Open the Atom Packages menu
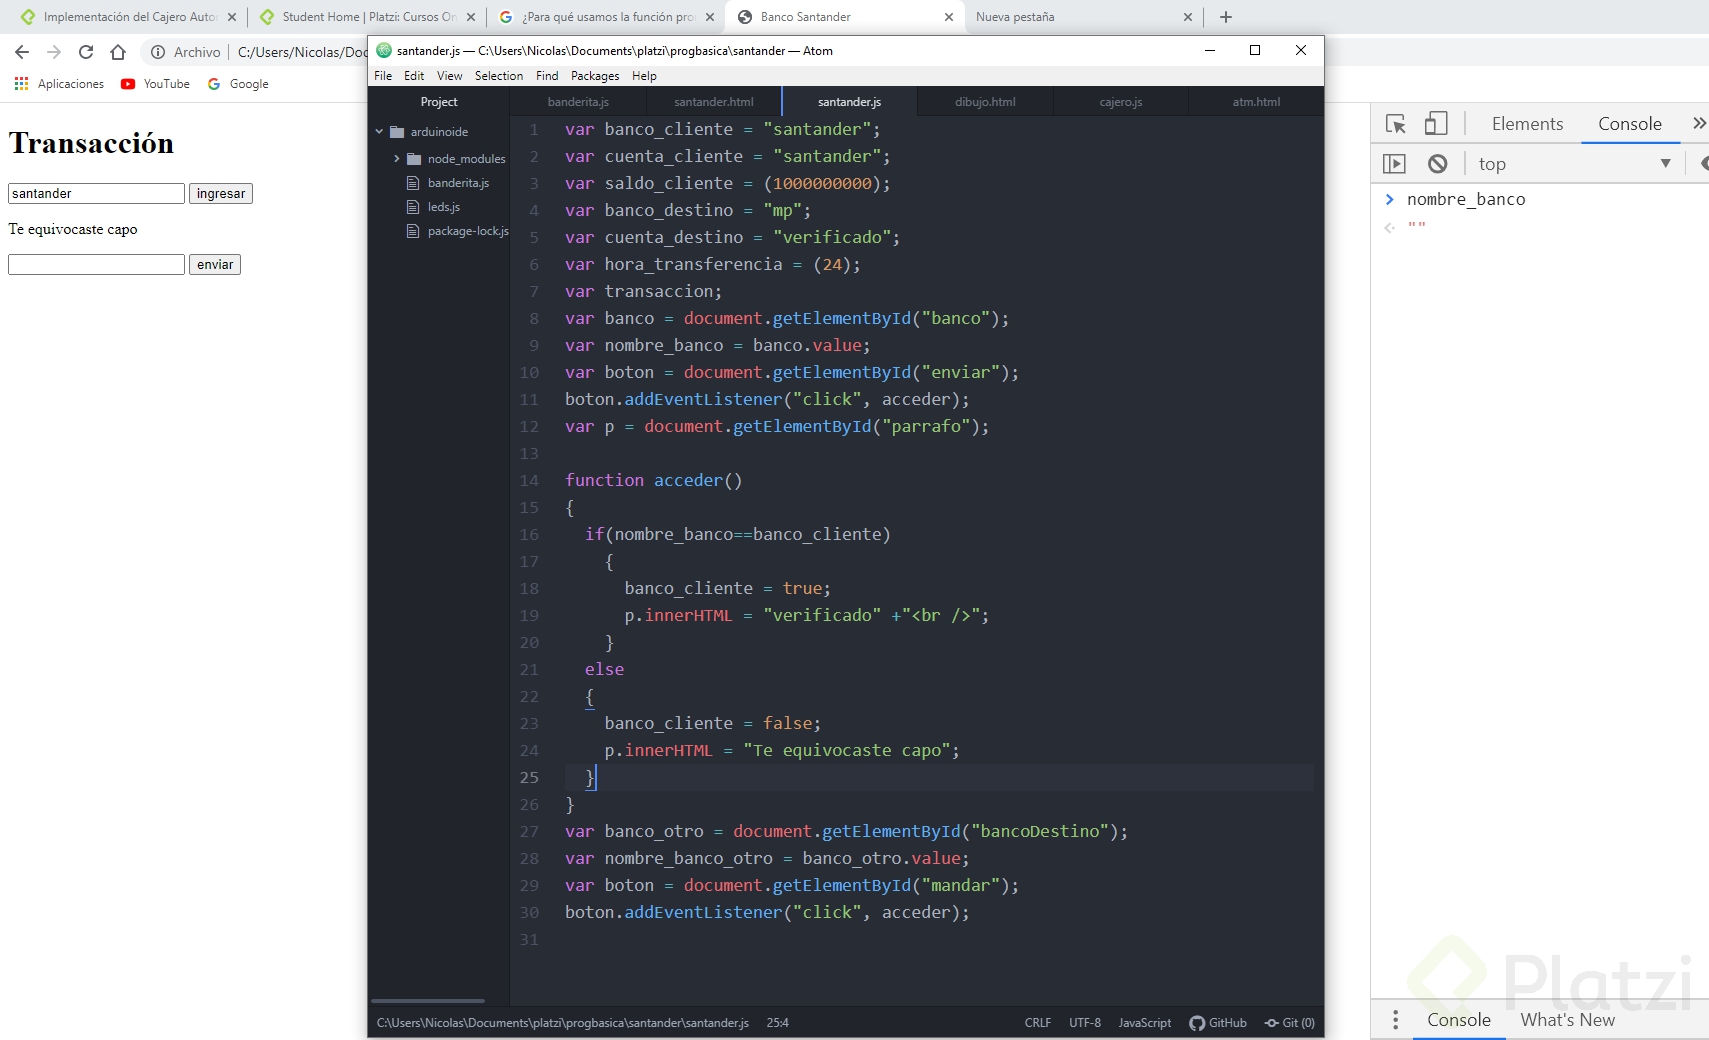The width and height of the screenshot is (1709, 1040). pyautogui.click(x=595, y=76)
